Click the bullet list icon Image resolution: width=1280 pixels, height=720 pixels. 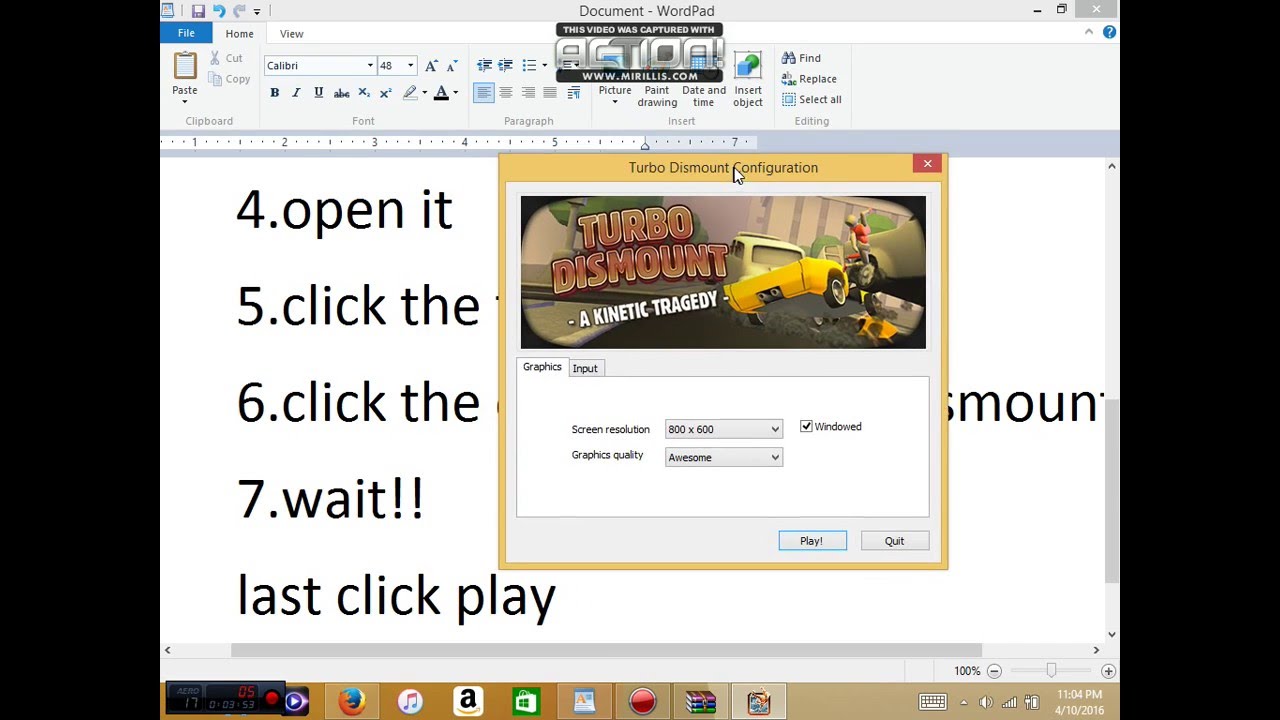tap(529, 66)
